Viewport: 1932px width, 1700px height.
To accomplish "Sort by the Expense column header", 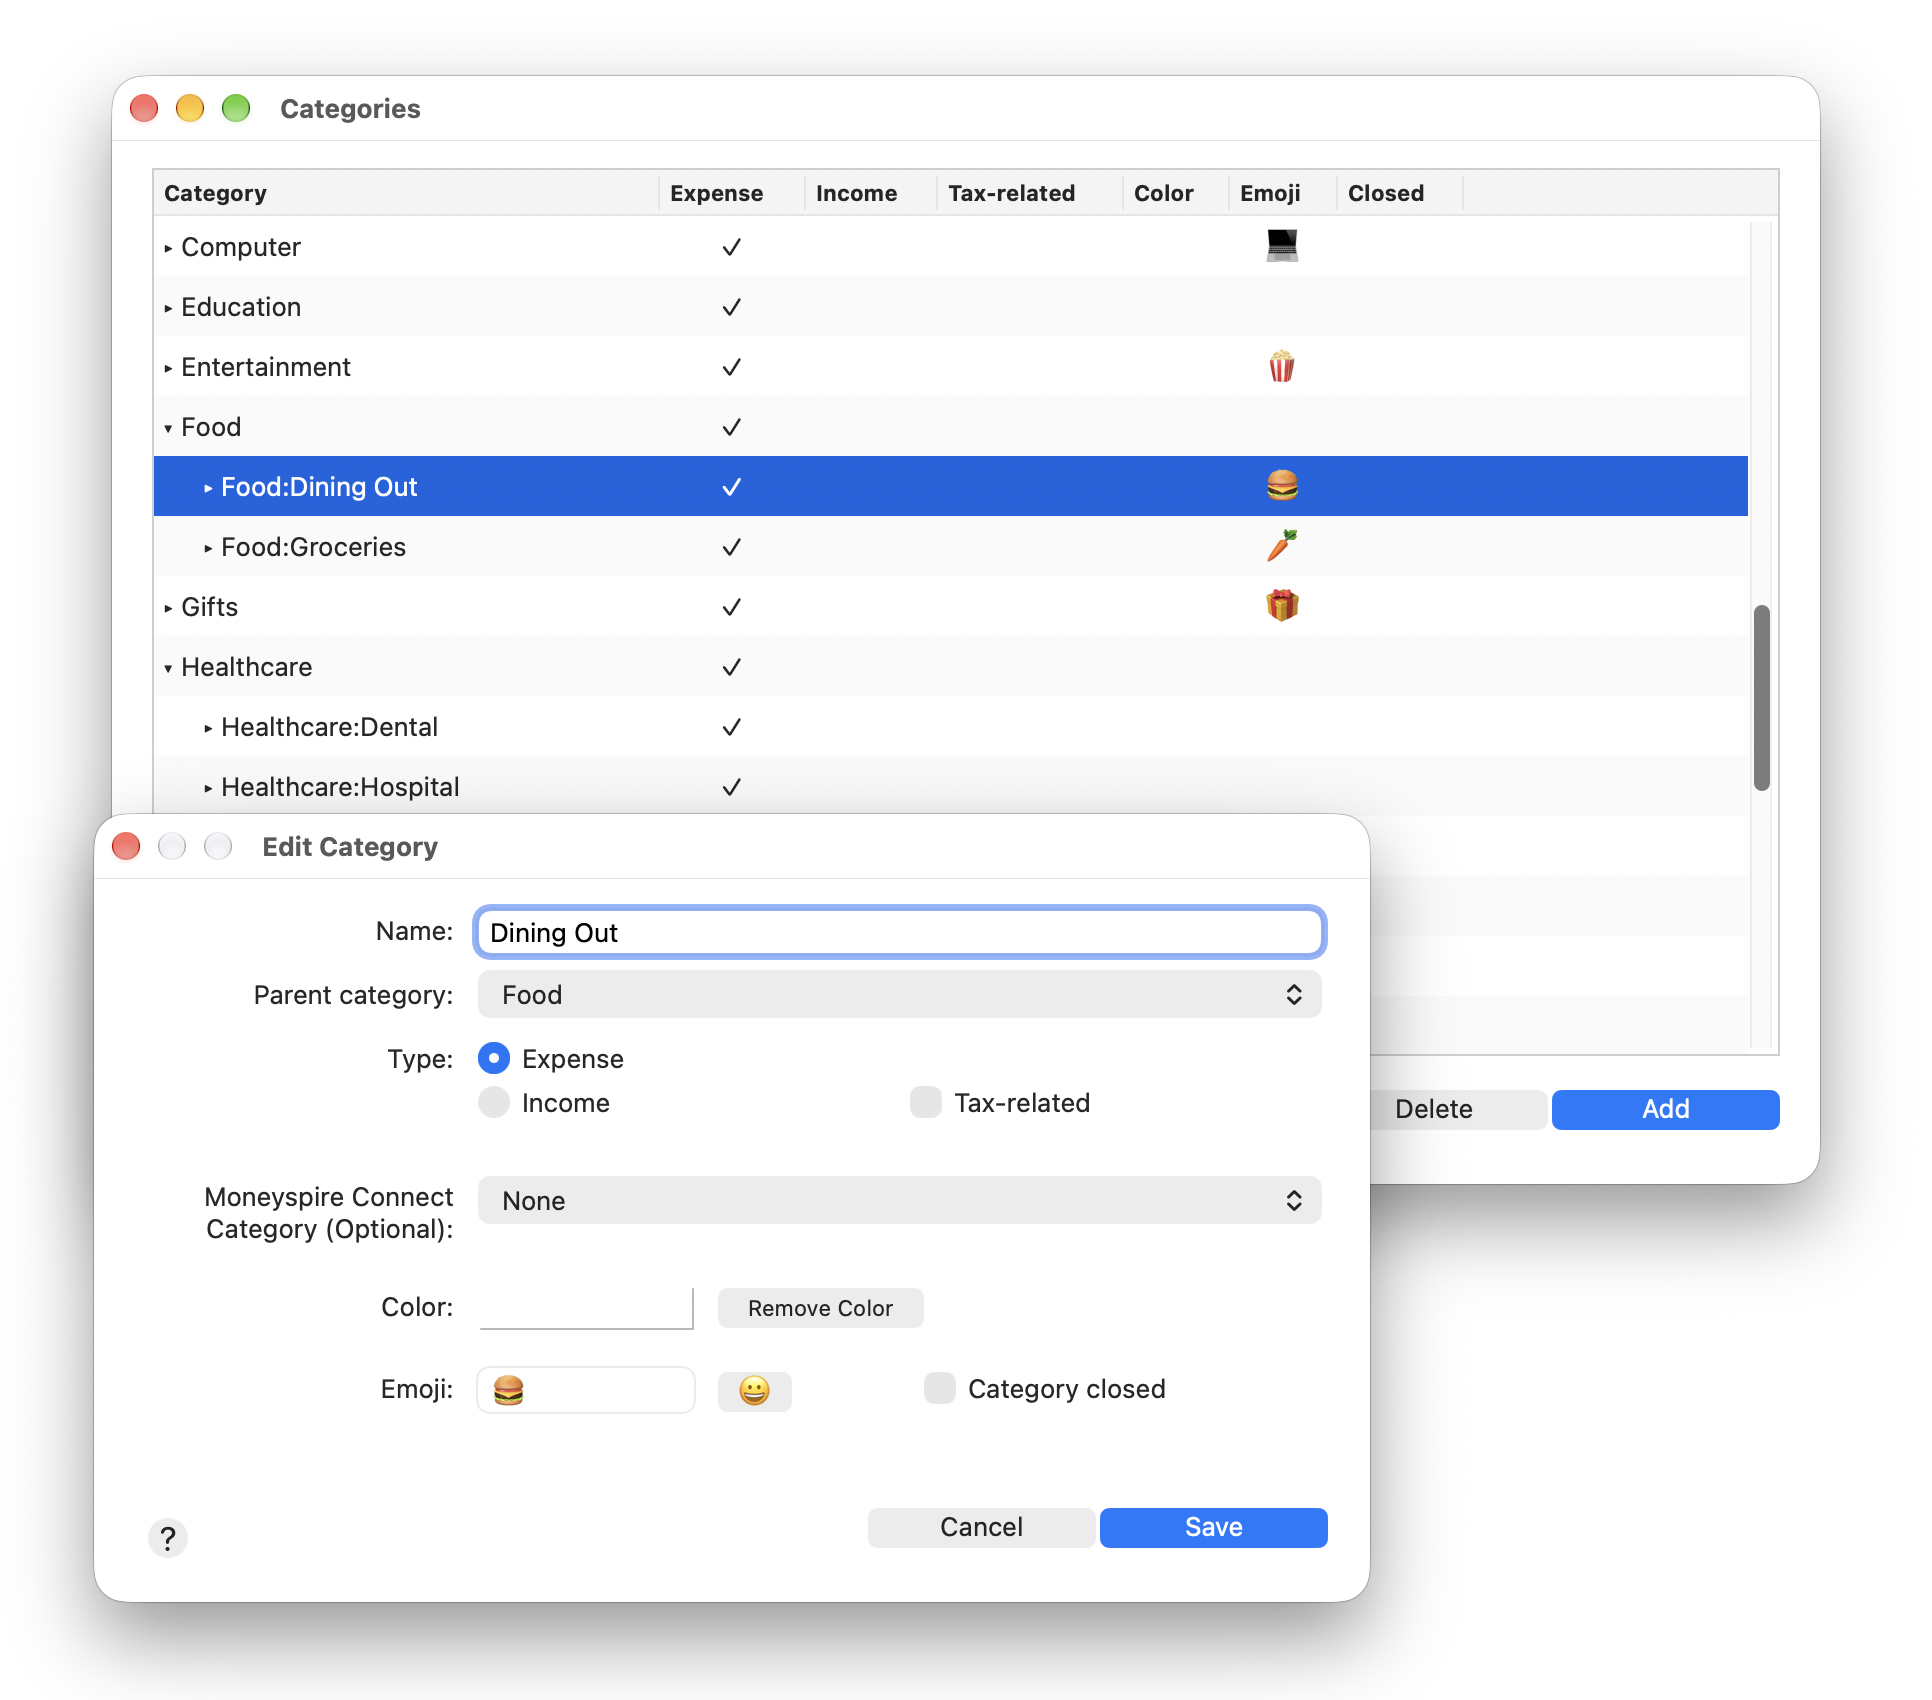I will 731,193.
